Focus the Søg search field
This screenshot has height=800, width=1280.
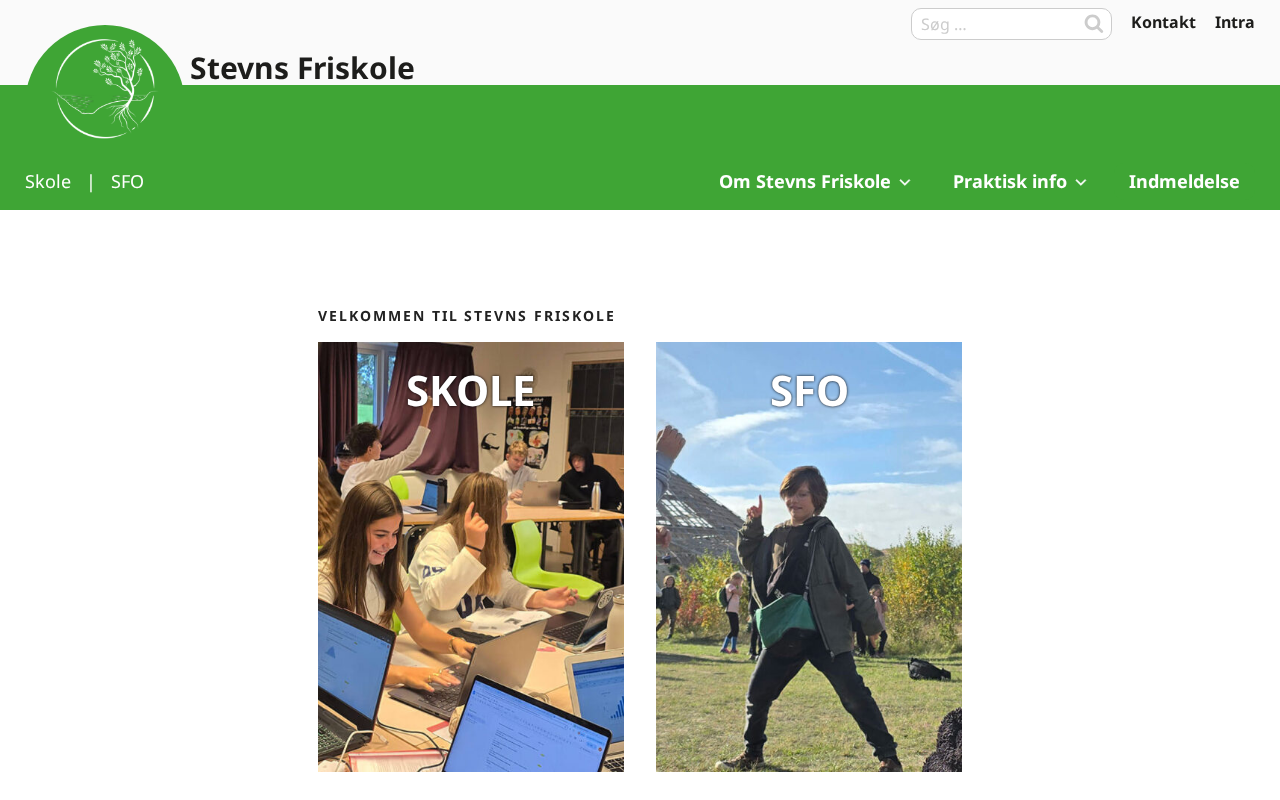[1011, 24]
